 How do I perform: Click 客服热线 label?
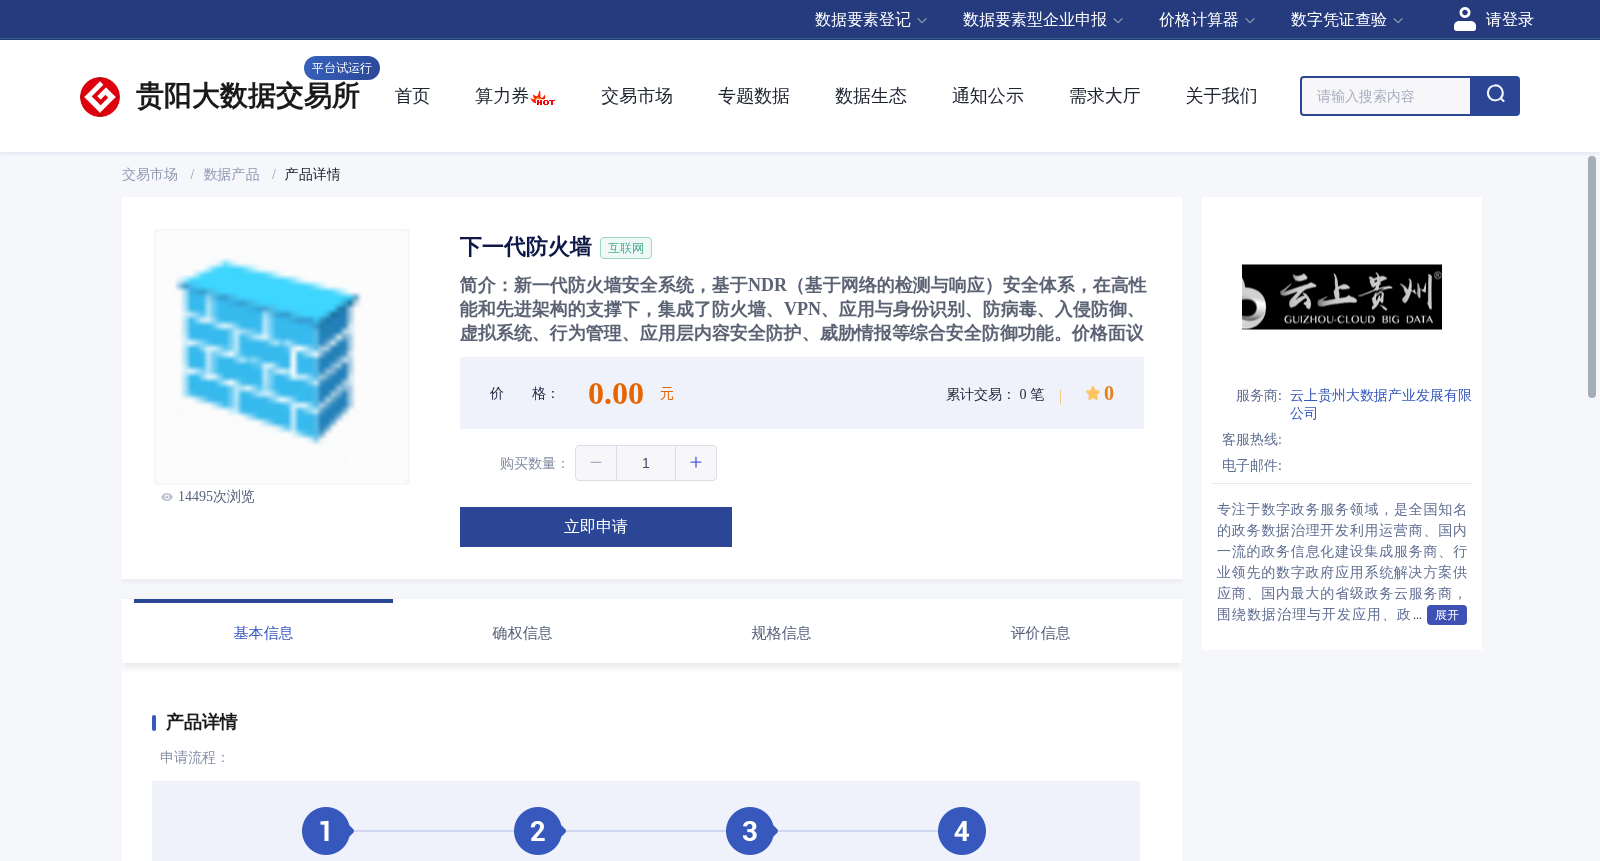tap(1252, 440)
